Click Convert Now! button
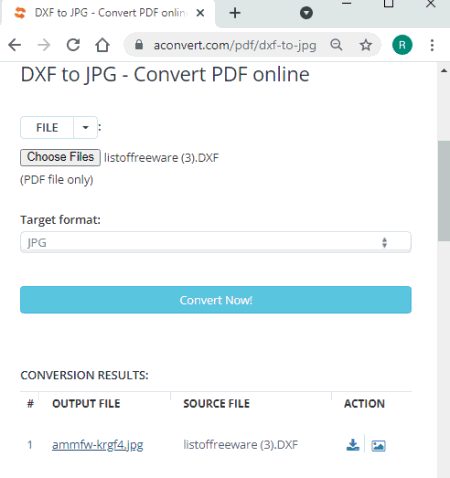This screenshot has width=450, height=478. (x=216, y=300)
